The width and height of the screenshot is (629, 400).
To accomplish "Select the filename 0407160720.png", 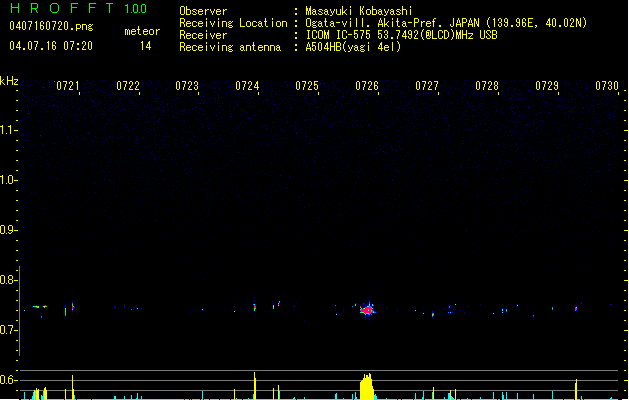I will point(51,26).
